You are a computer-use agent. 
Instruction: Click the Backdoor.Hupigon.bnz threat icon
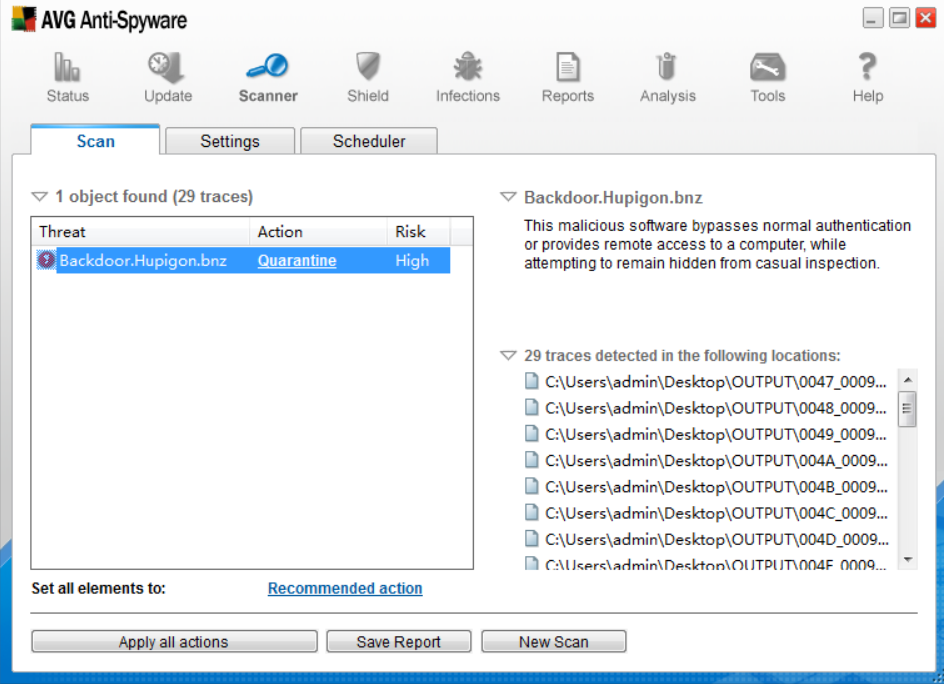(46, 260)
